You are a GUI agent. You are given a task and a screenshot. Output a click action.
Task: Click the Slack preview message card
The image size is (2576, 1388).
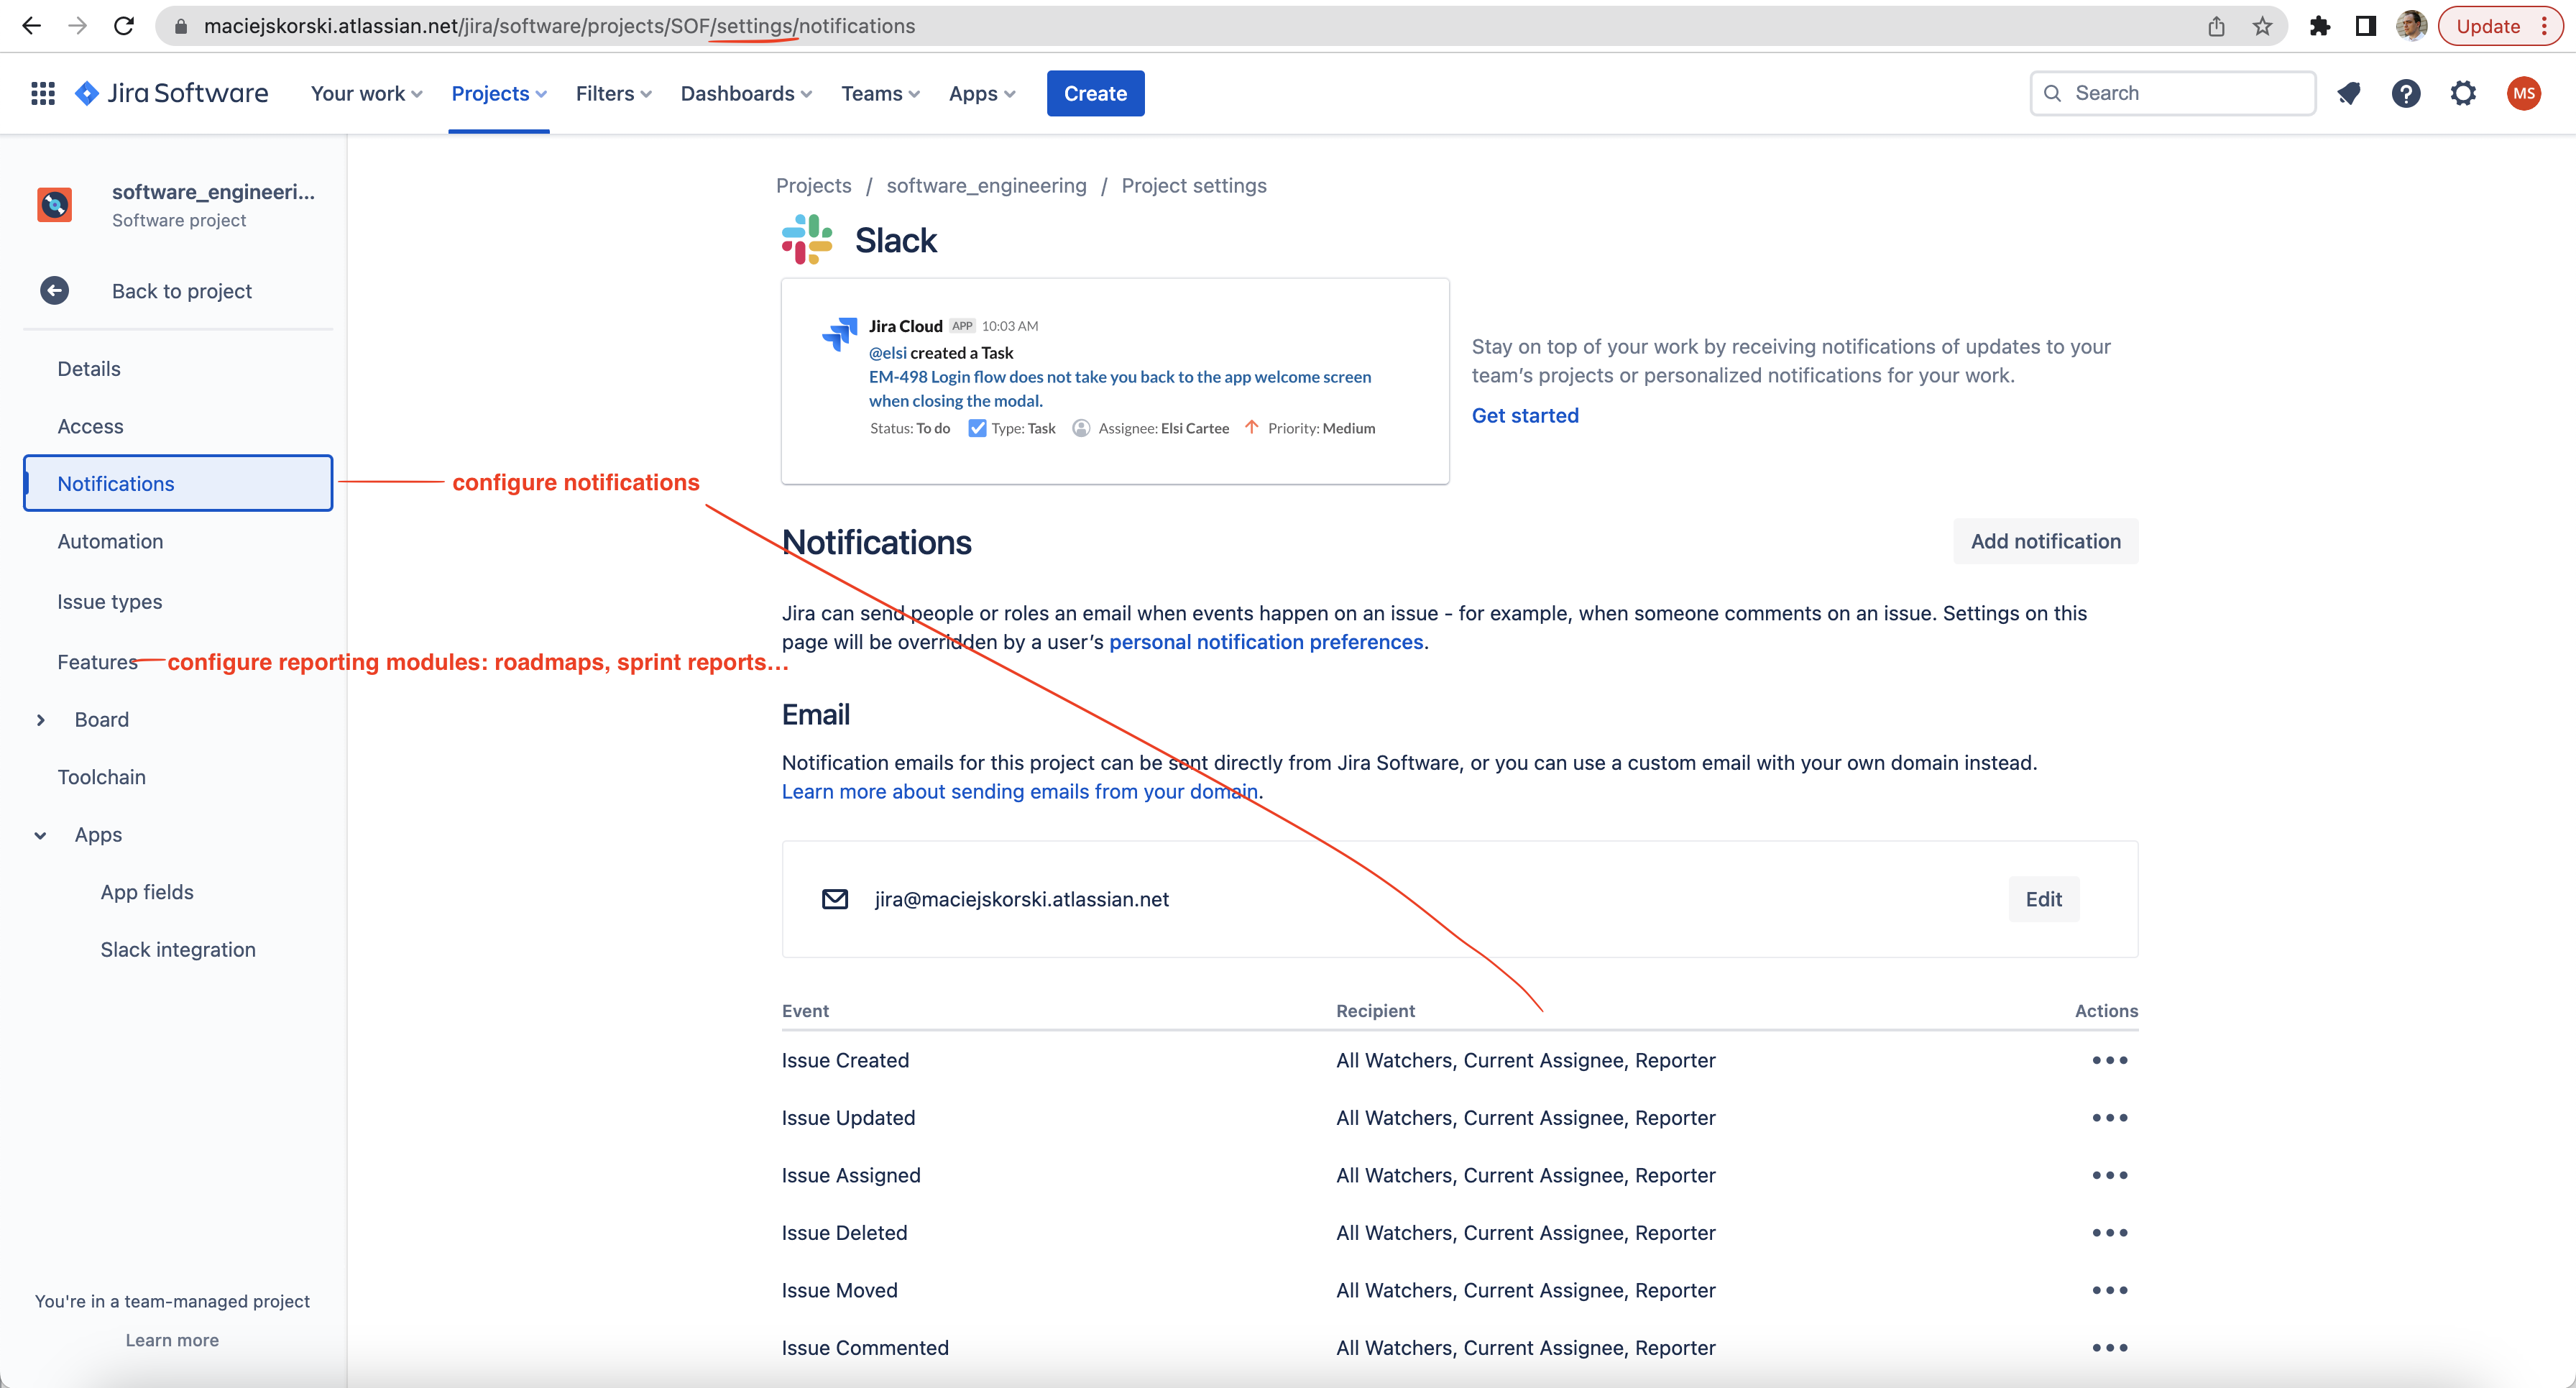pos(1115,381)
